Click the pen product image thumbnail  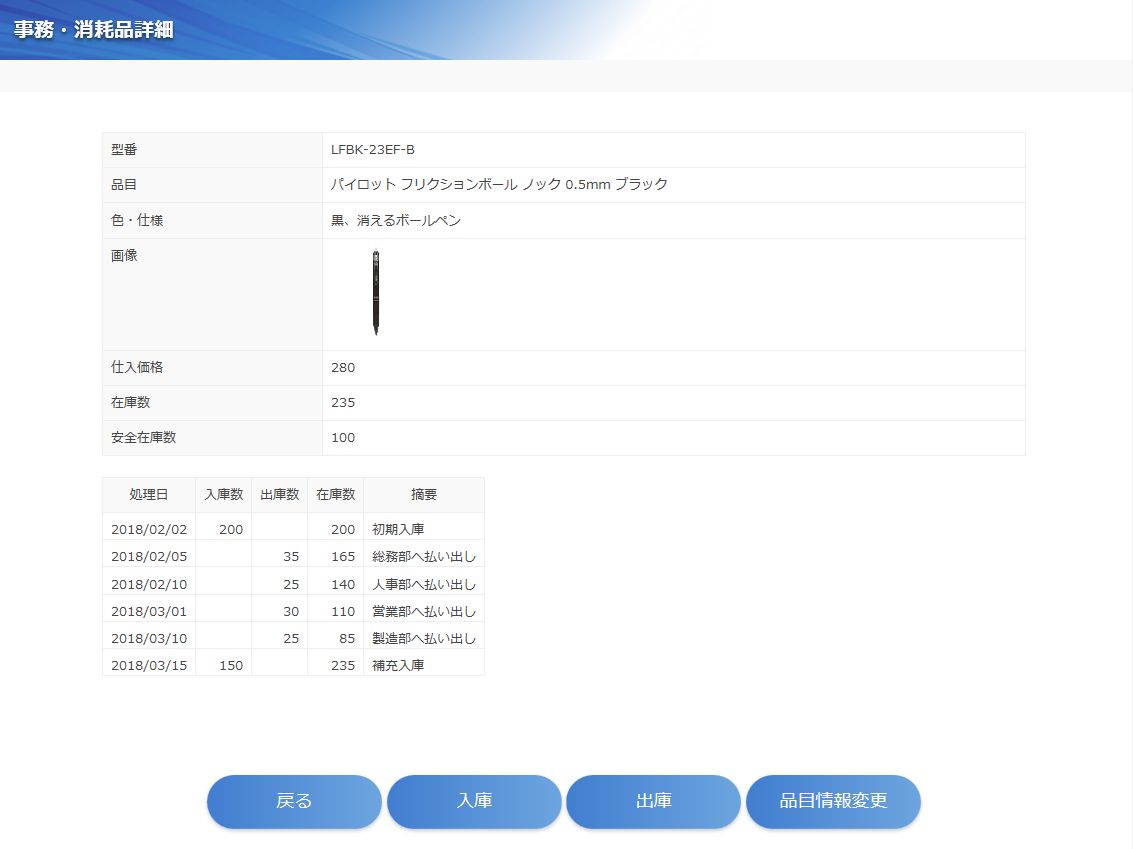(x=376, y=292)
